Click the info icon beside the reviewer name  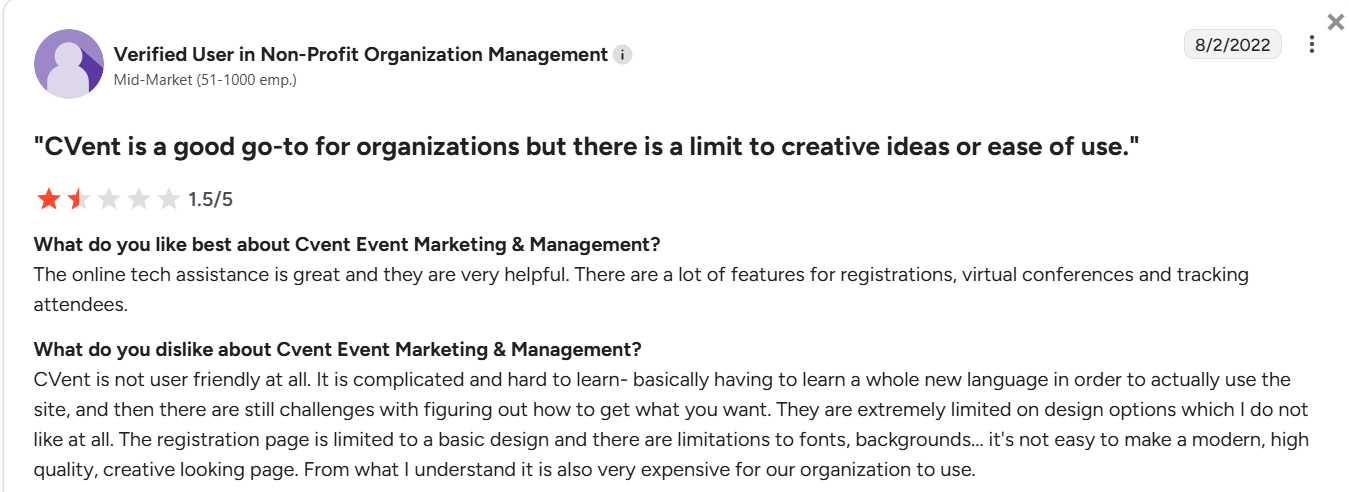point(622,55)
